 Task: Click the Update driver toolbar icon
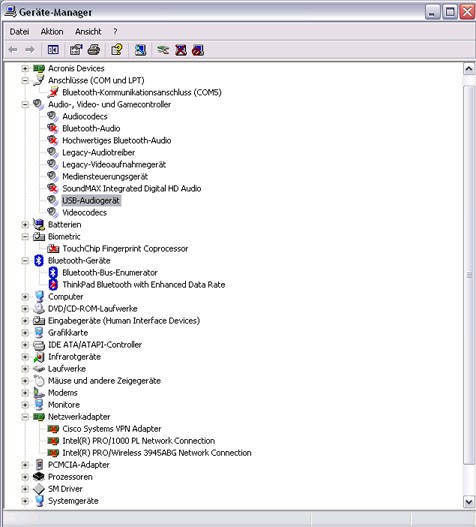point(163,50)
